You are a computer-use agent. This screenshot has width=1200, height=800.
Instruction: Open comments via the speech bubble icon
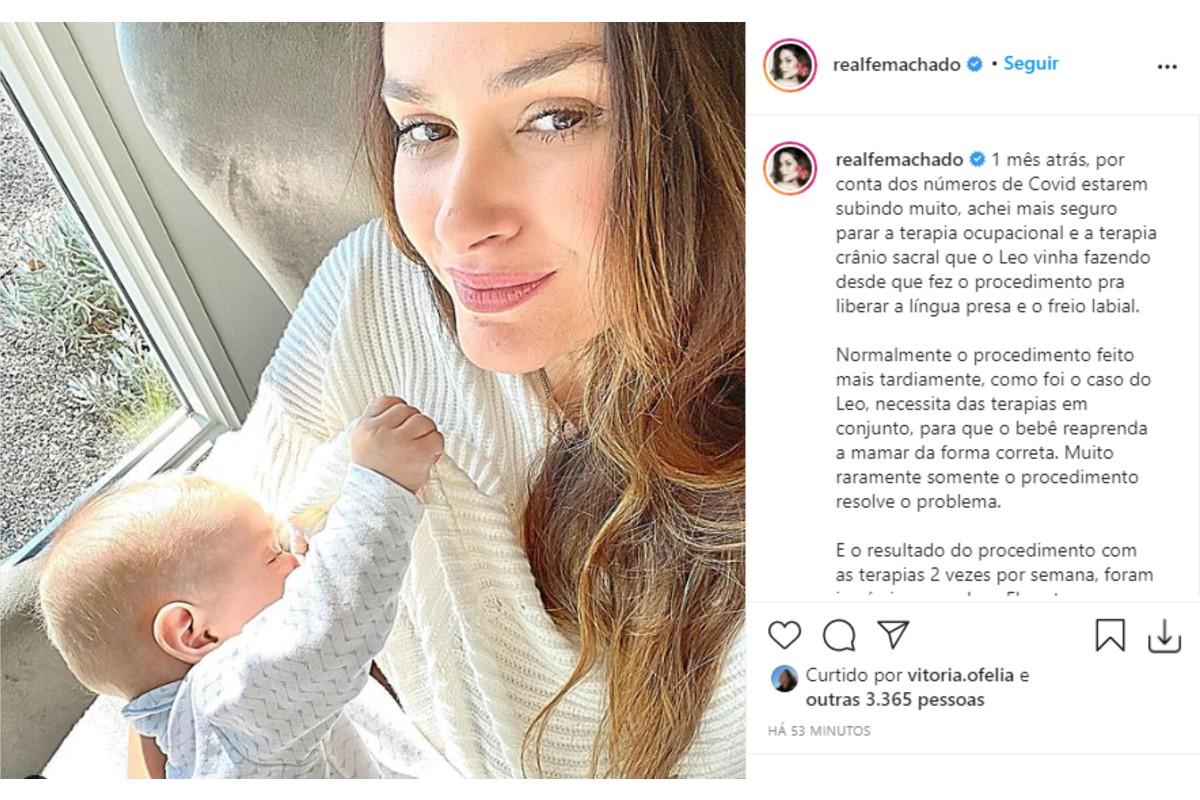tap(839, 635)
